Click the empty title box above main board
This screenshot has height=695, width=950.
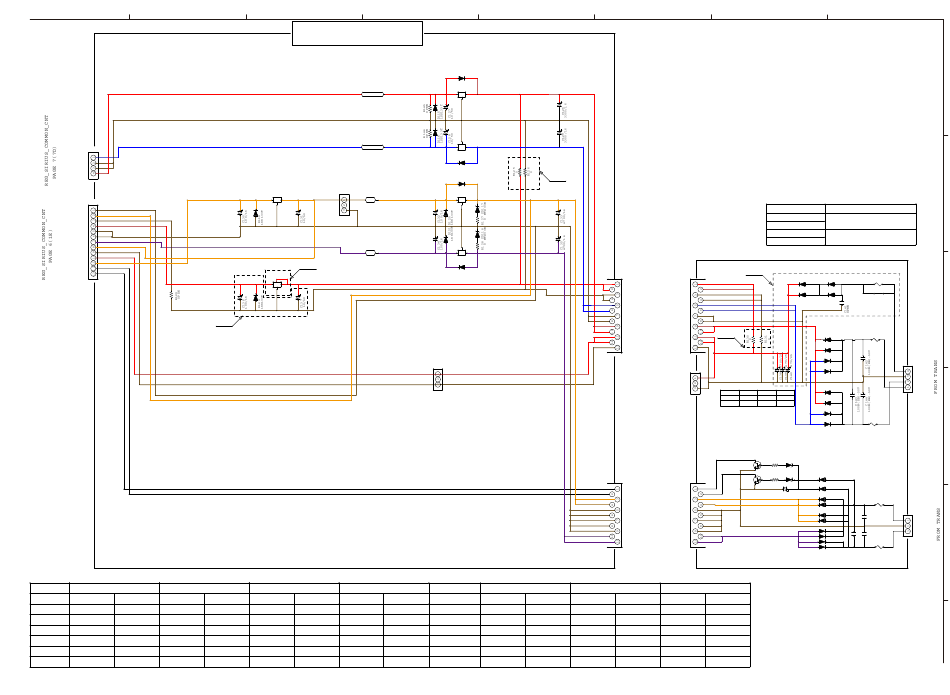pyautogui.click(x=357, y=33)
